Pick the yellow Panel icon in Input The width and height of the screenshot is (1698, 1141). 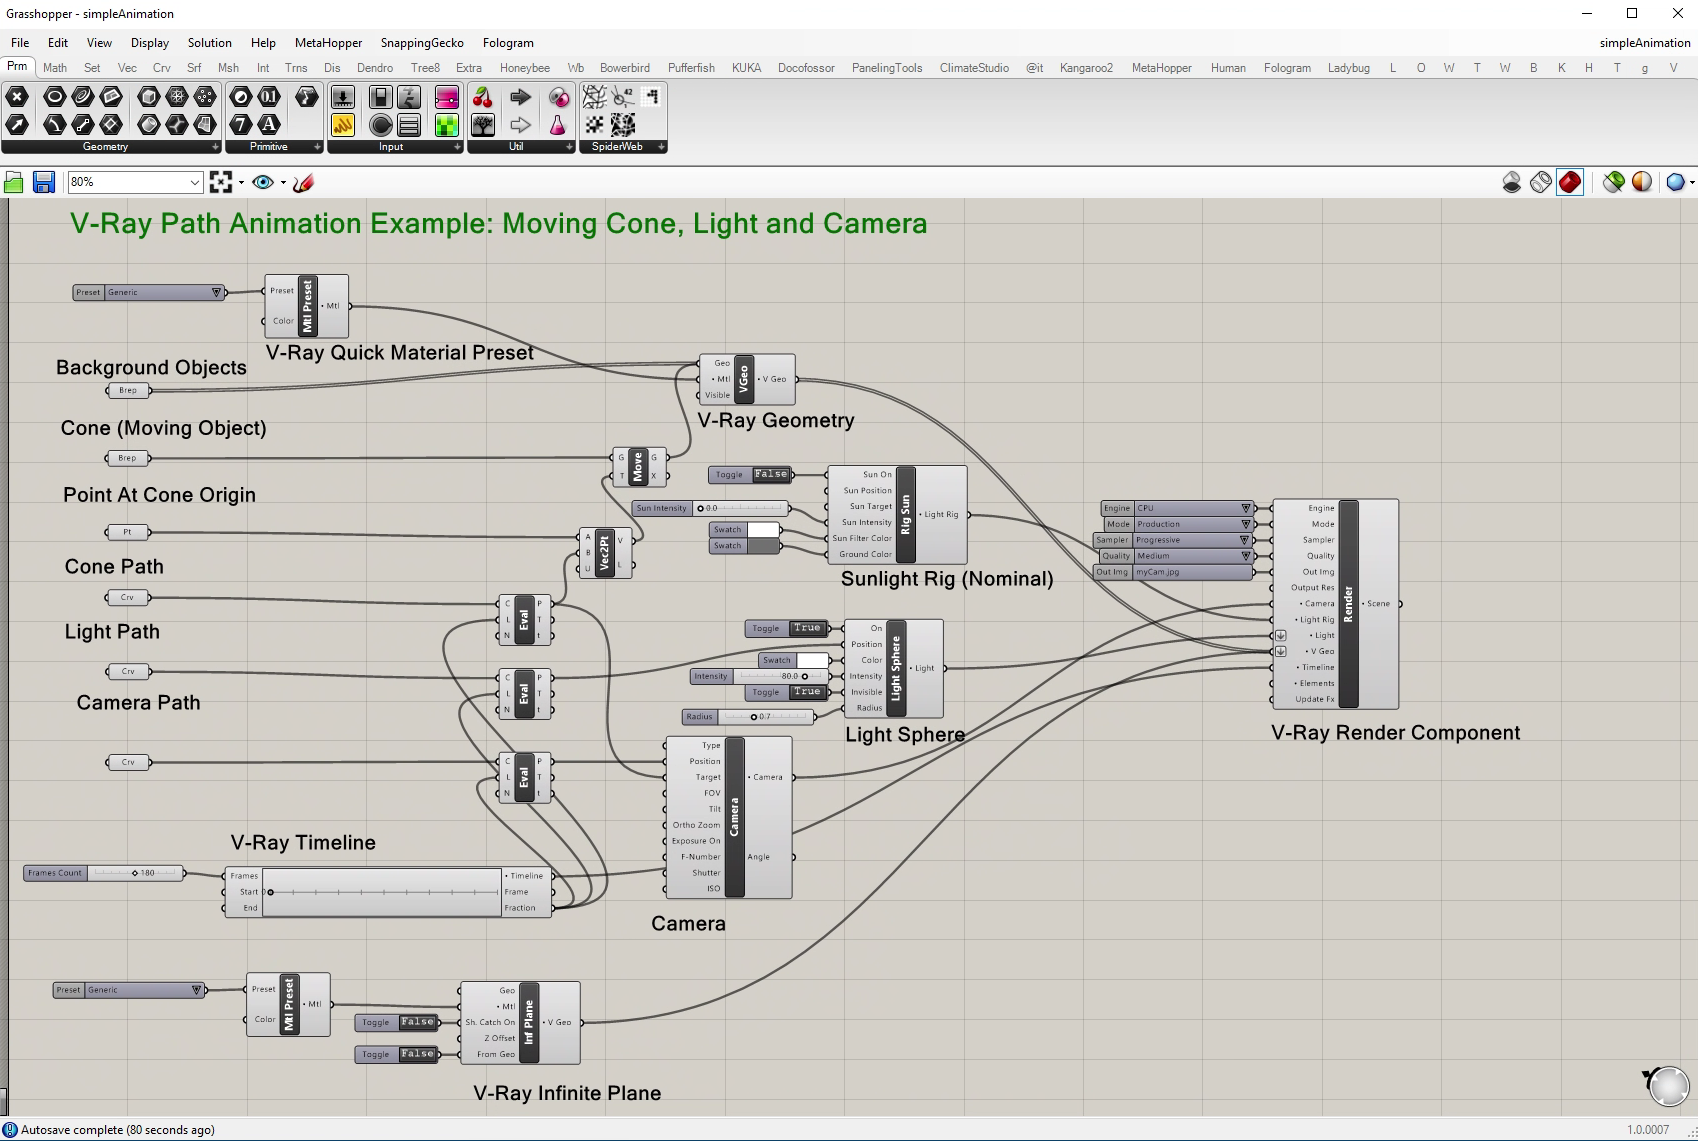(x=343, y=124)
